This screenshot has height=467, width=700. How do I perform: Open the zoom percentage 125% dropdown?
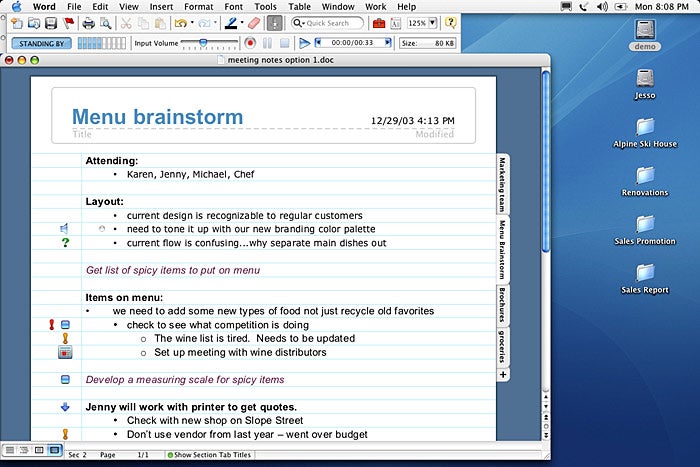[432, 22]
